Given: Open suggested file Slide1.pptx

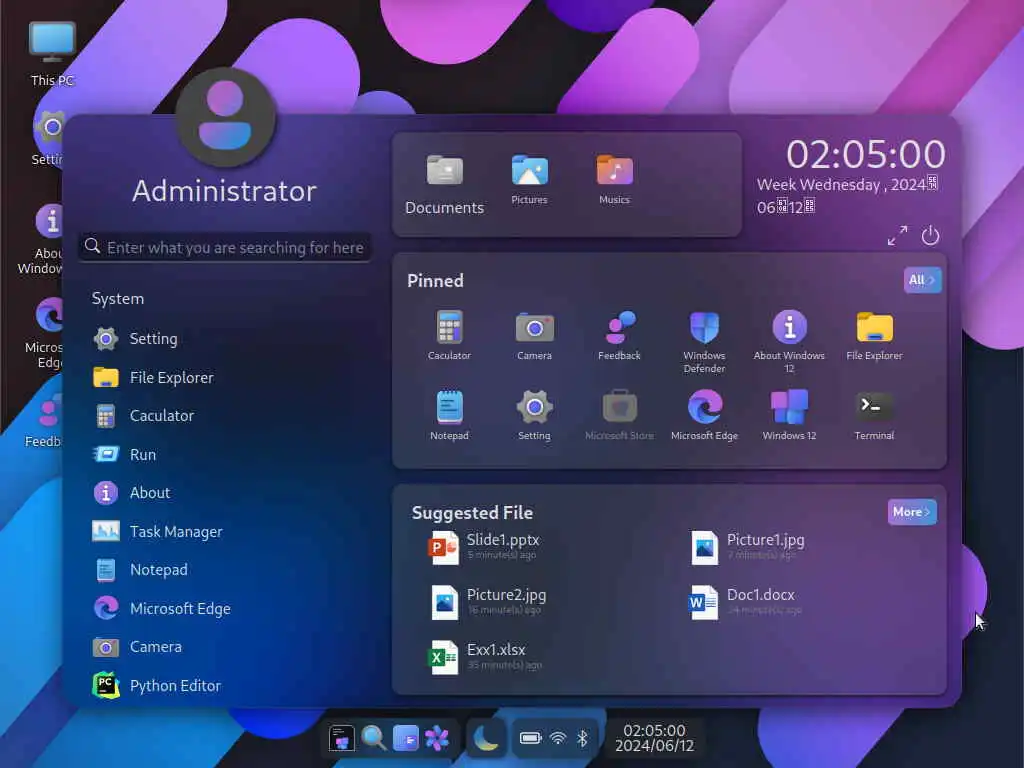Looking at the screenshot, I should point(485,547).
